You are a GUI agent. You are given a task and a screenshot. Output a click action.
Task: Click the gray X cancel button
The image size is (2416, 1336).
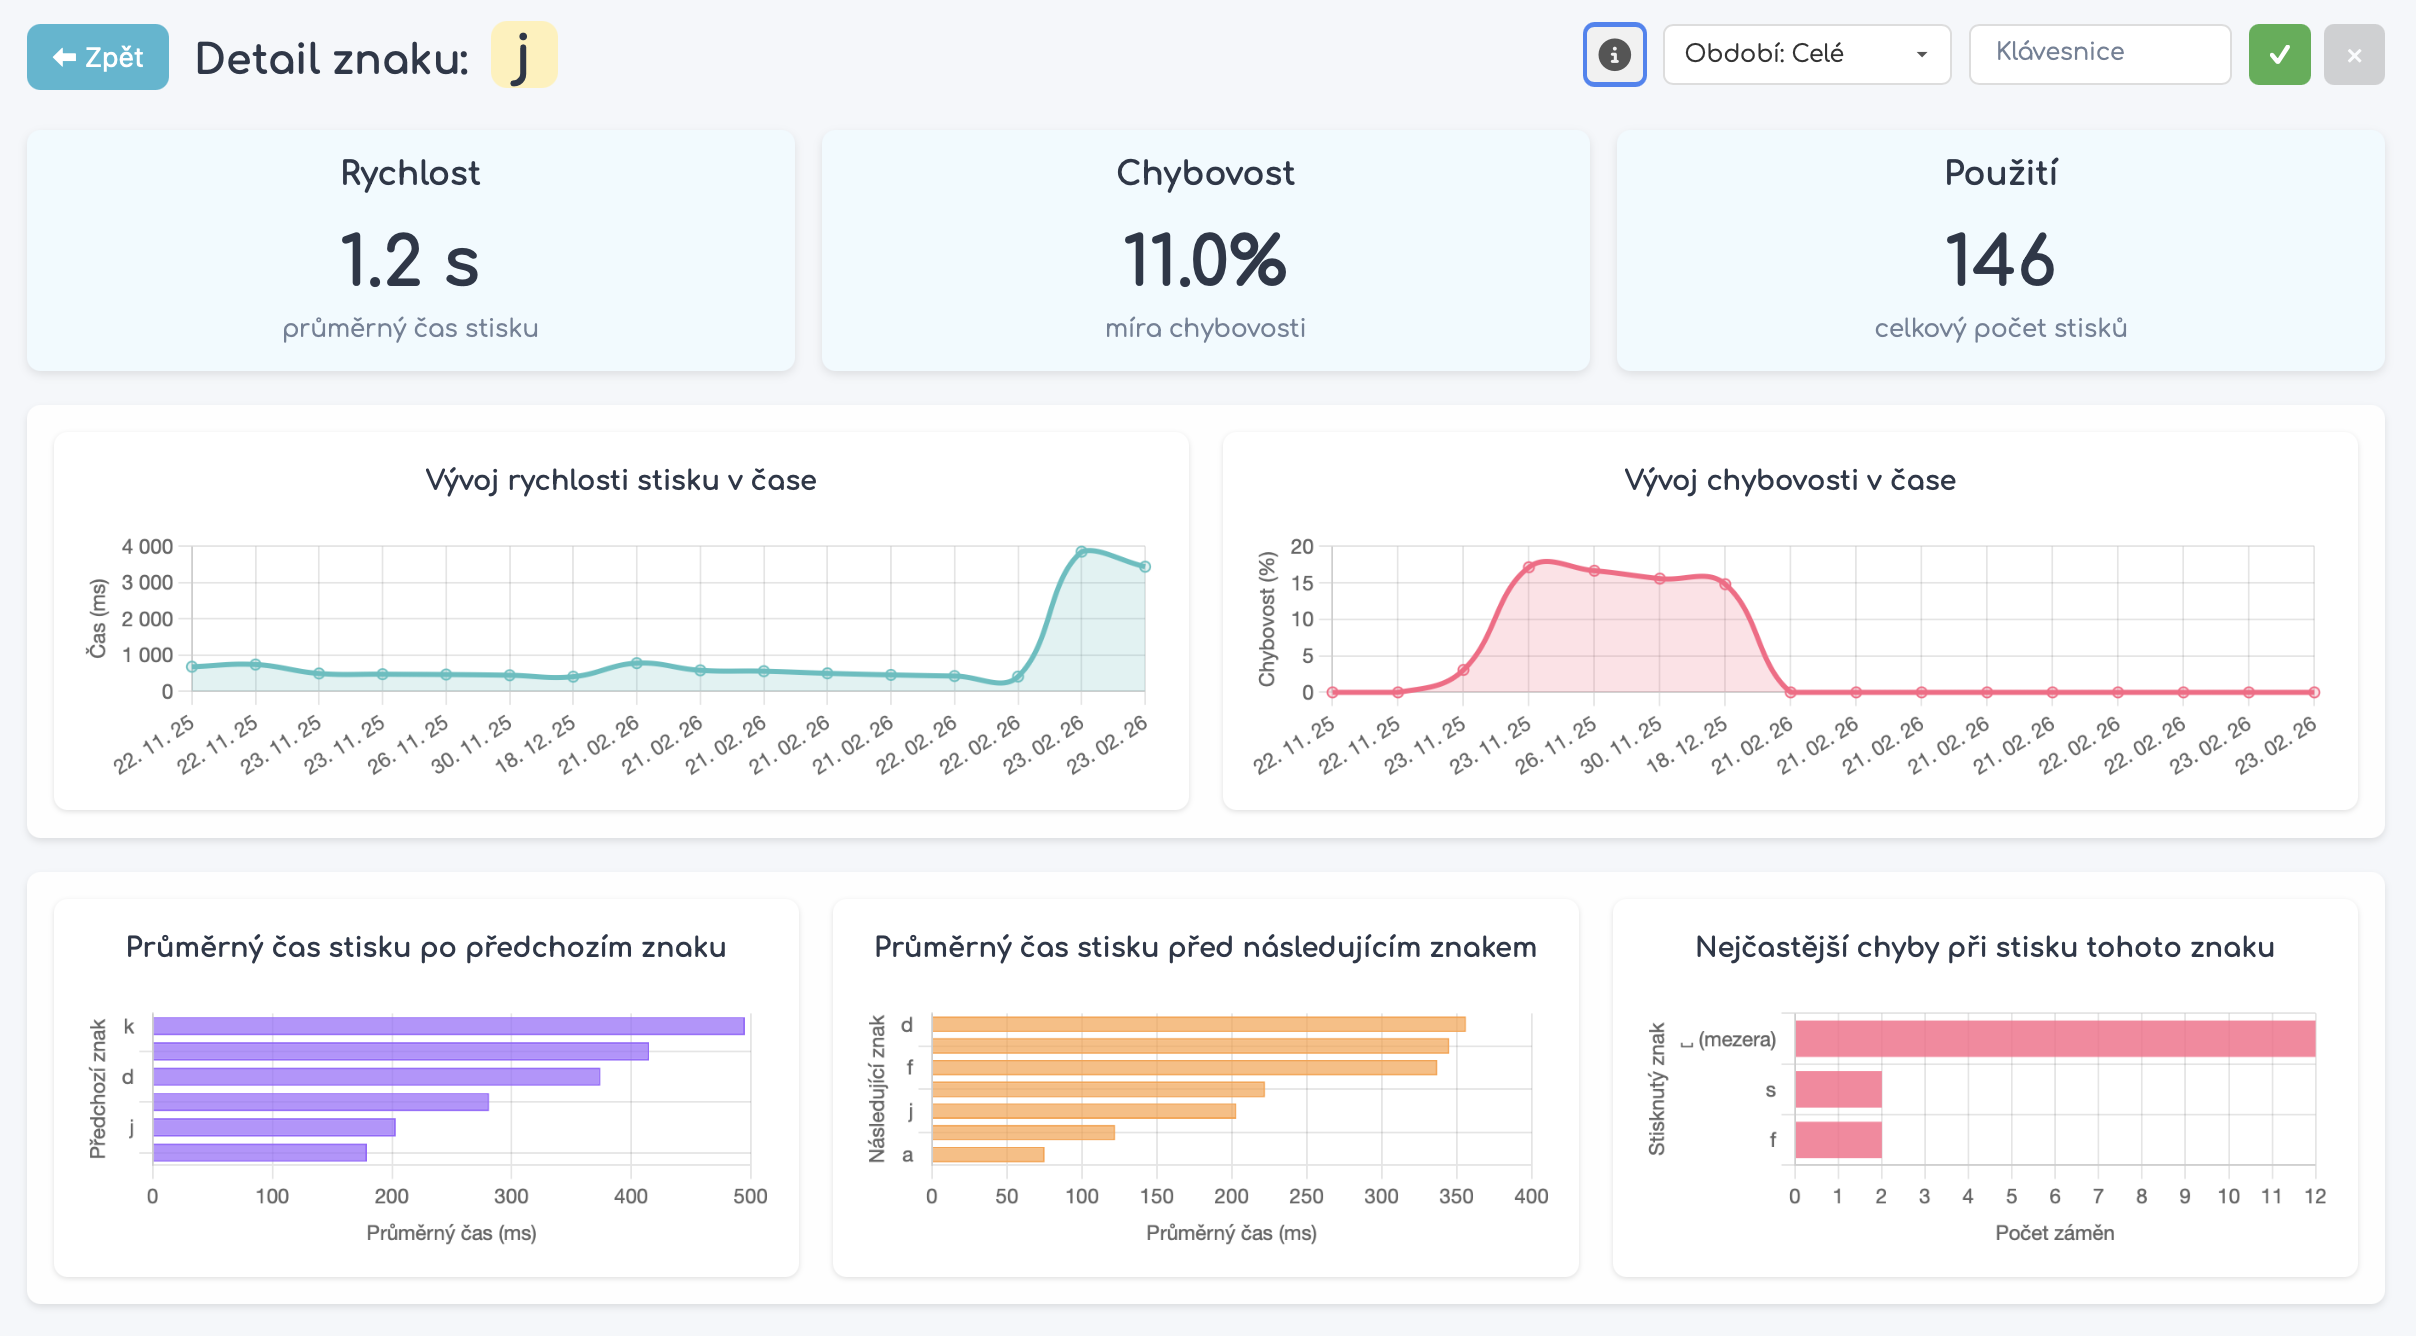pyautogui.click(x=2354, y=54)
